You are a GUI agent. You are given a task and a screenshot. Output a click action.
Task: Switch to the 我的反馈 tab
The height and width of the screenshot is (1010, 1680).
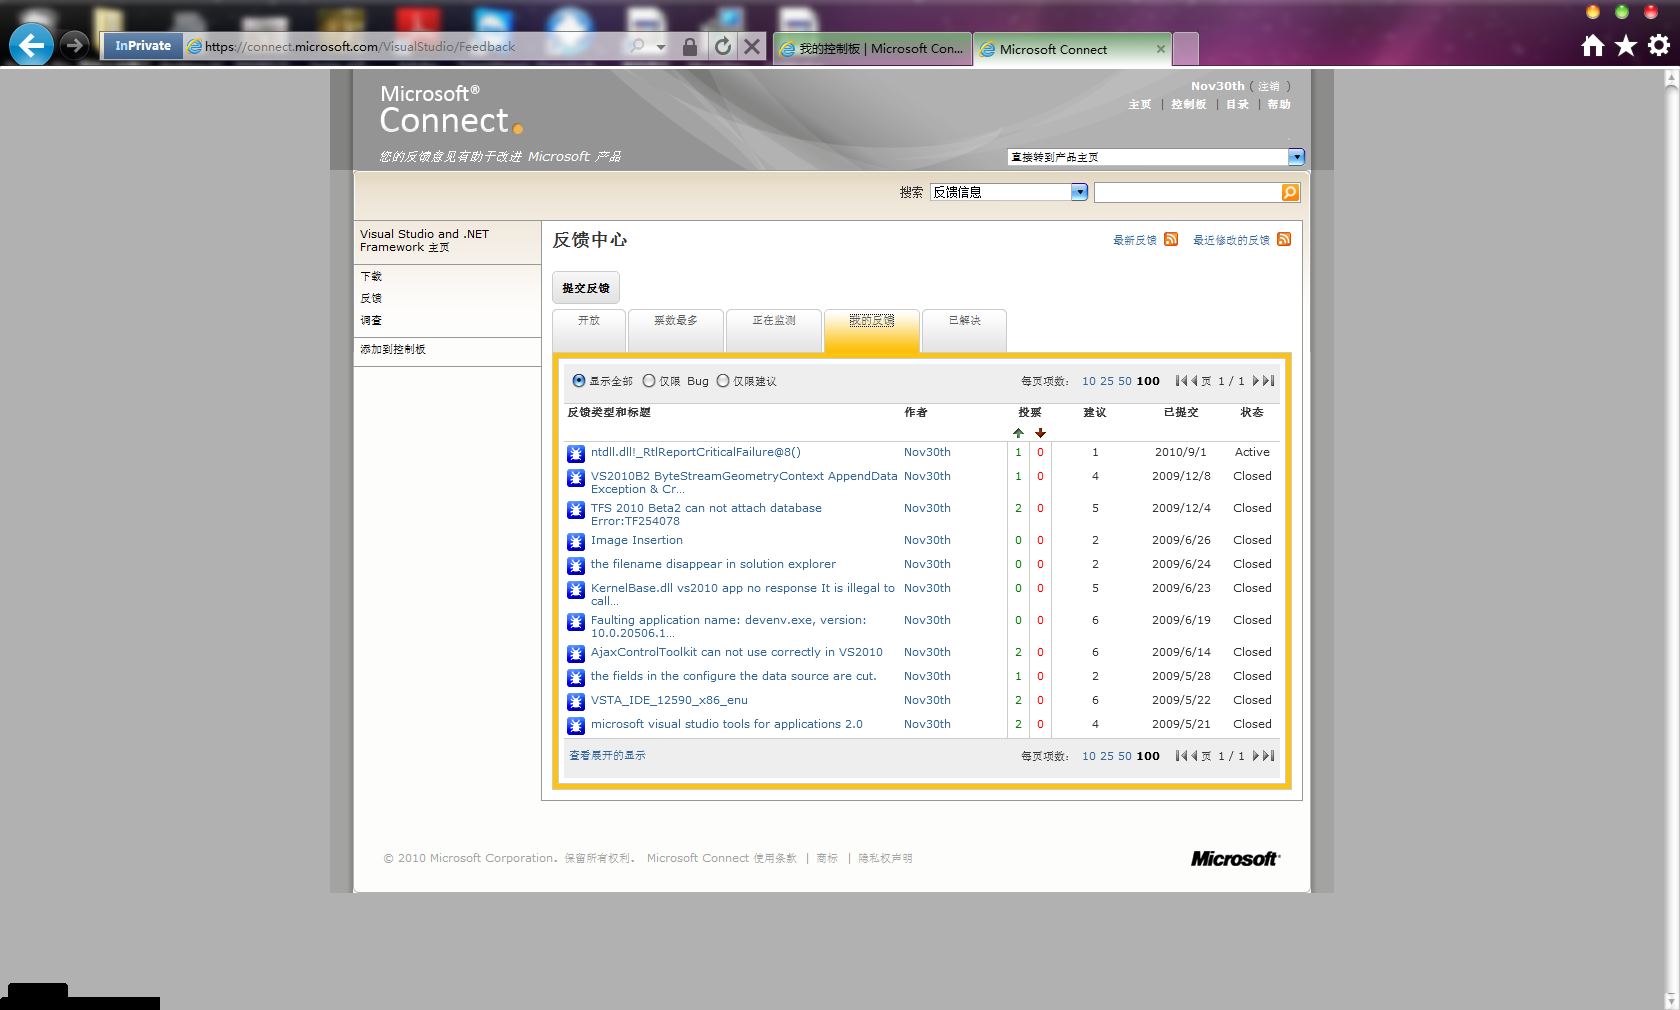coord(872,330)
